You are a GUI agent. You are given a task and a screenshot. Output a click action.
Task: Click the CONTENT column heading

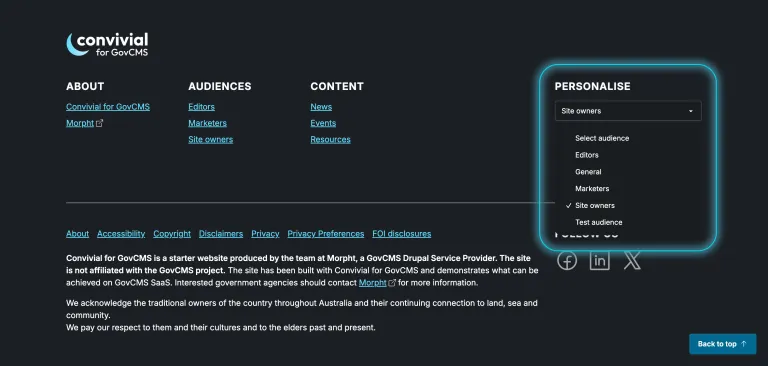pyautogui.click(x=337, y=86)
